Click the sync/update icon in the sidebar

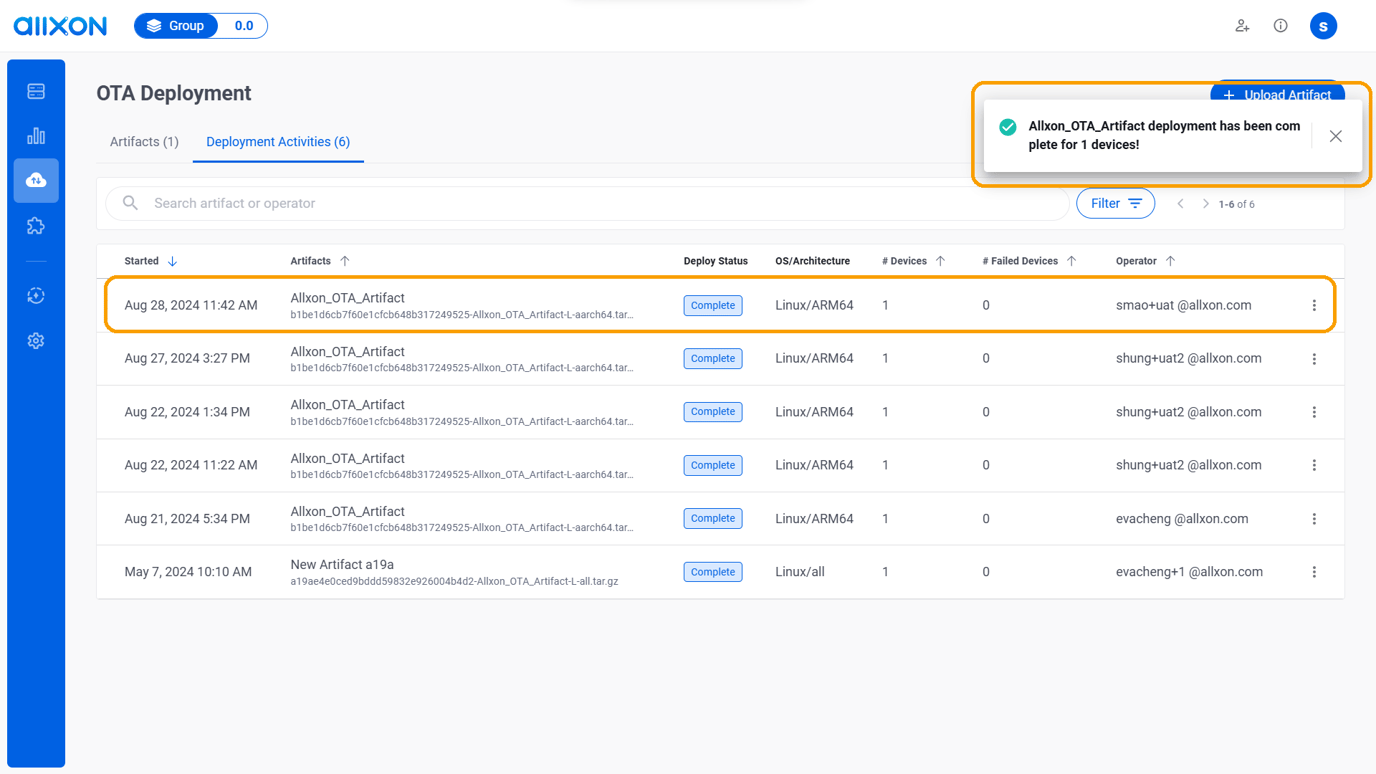36,295
